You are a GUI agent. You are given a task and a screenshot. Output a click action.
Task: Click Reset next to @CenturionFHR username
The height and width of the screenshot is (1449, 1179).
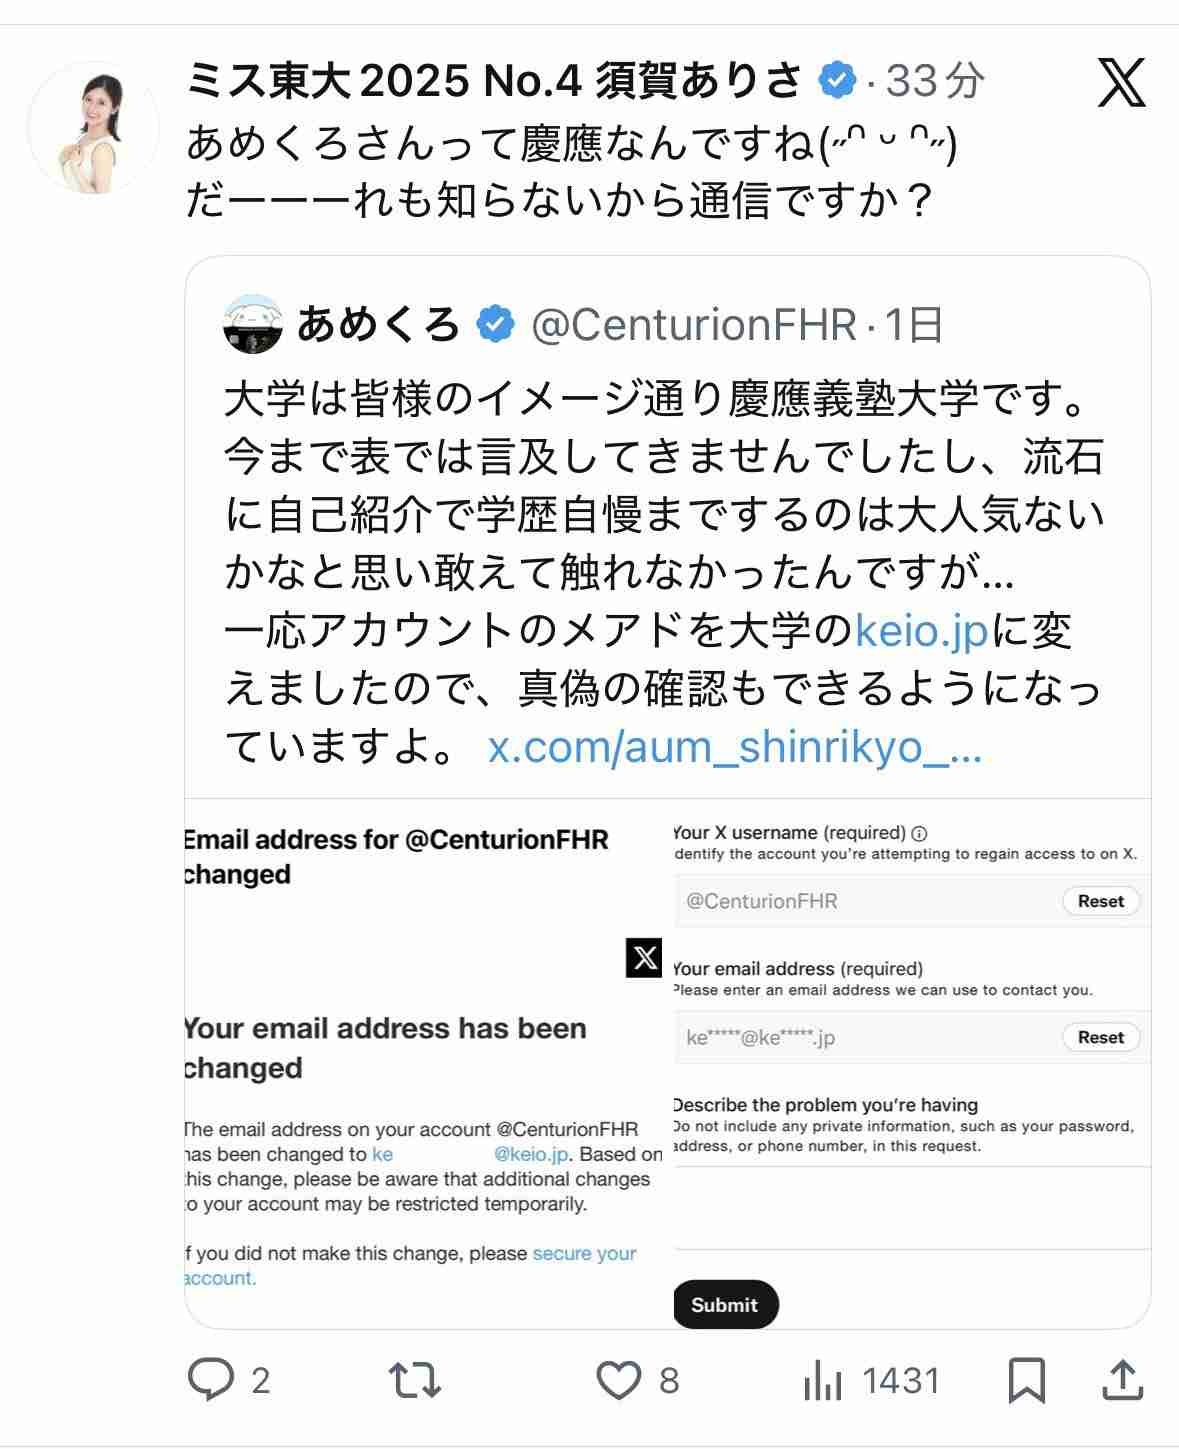pyautogui.click(x=1100, y=901)
